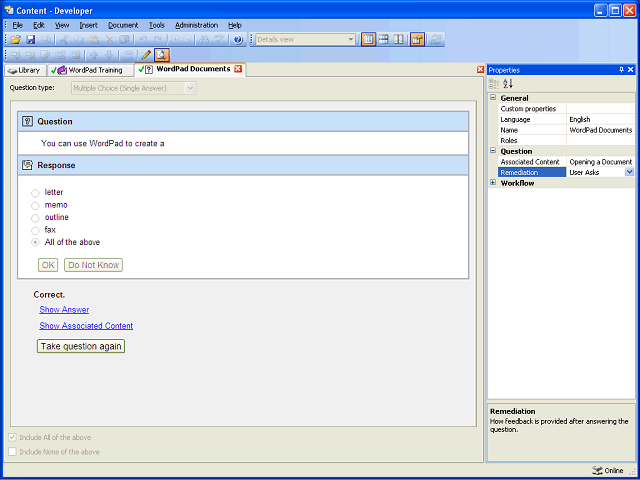Viewport: 640px width, 480px height.
Task: Select the fax radio option
Action: pyautogui.click(x=36, y=231)
